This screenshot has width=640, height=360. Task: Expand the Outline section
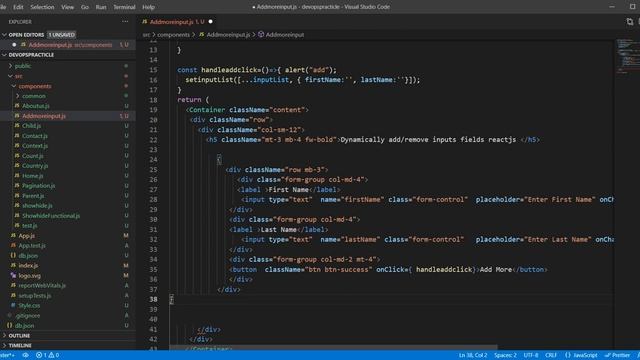click(x=19, y=336)
